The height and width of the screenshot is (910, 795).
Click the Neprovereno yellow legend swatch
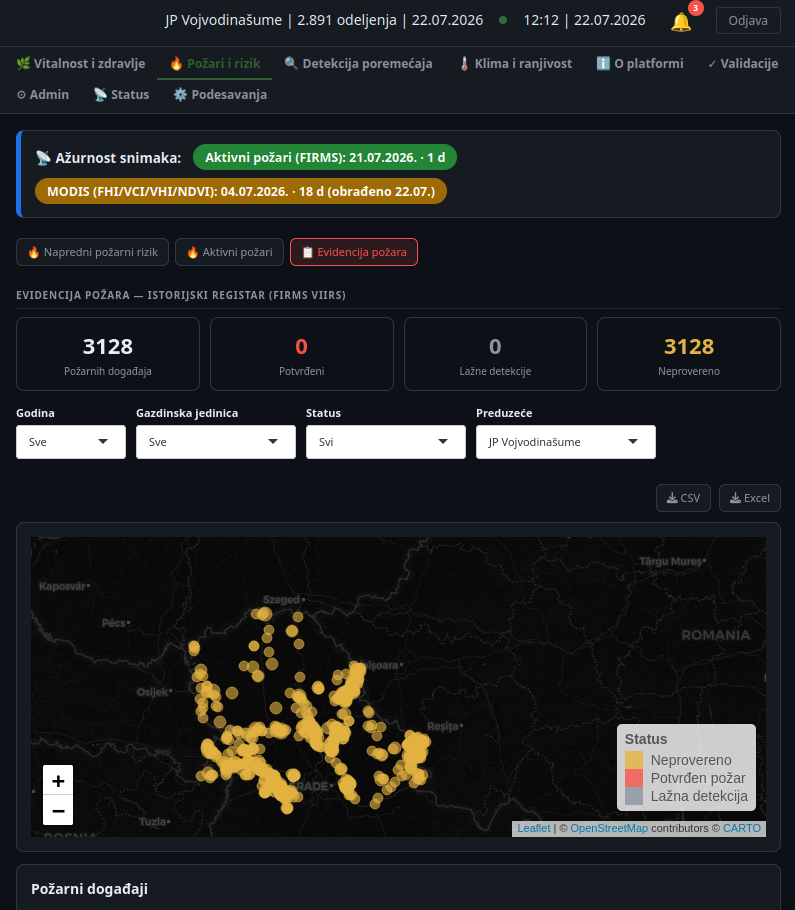tap(634, 760)
